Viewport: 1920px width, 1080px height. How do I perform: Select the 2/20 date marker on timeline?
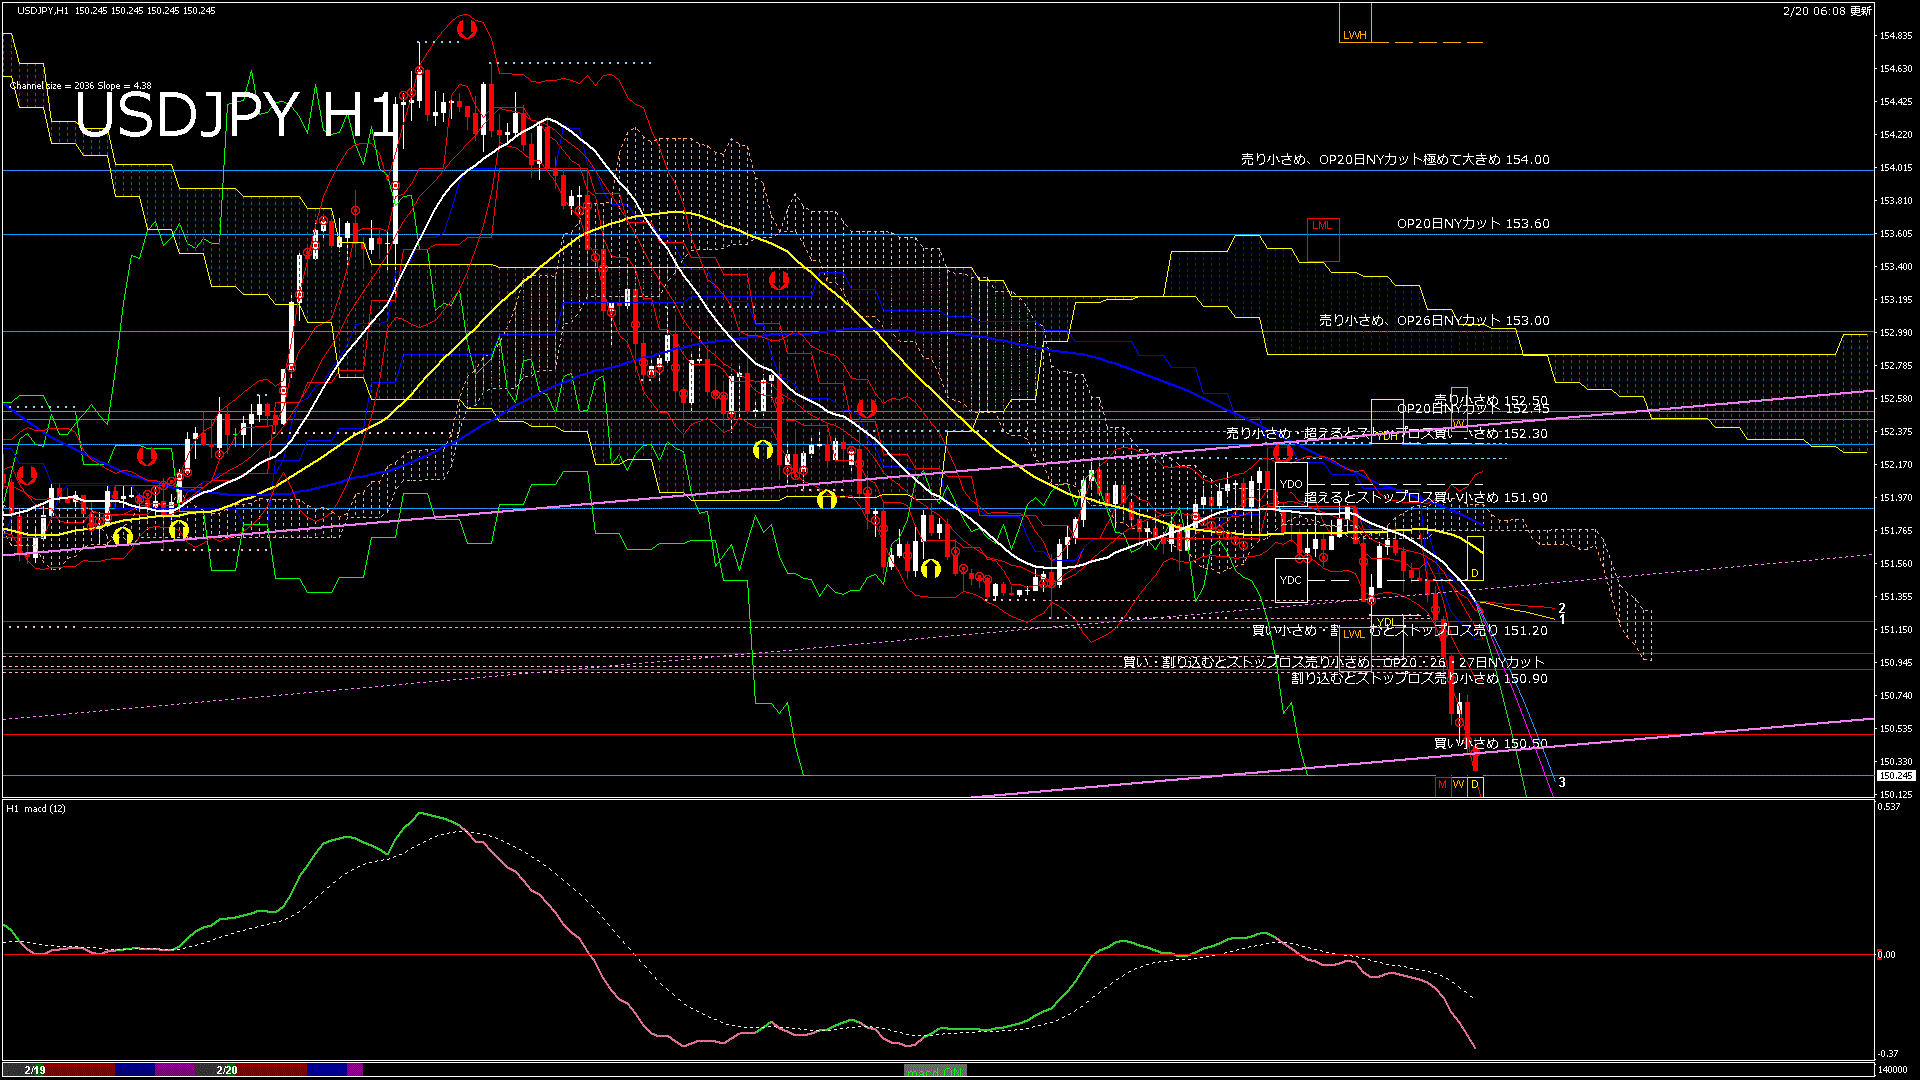point(227,1070)
